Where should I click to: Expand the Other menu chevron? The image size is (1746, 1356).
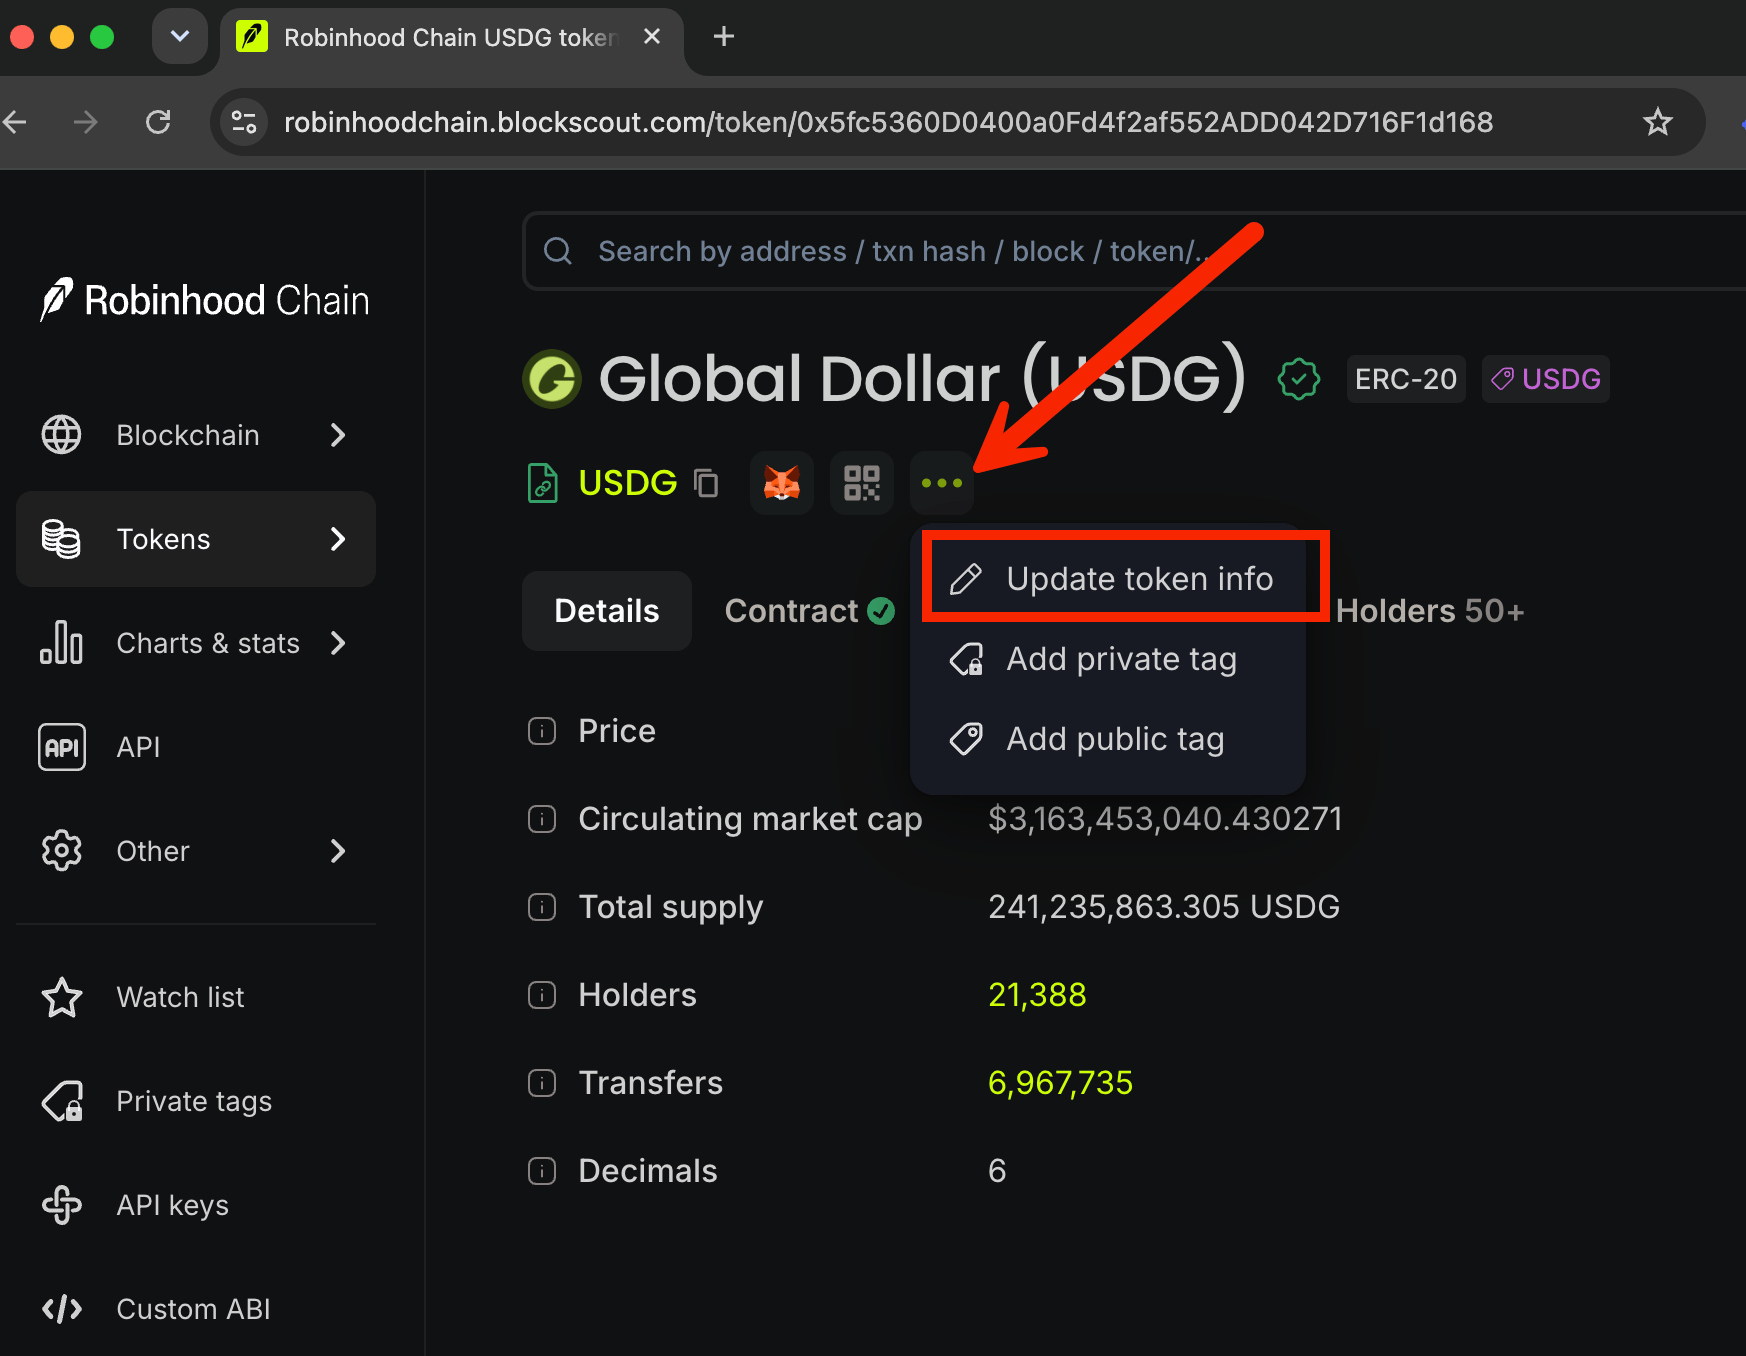click(338, 851)
